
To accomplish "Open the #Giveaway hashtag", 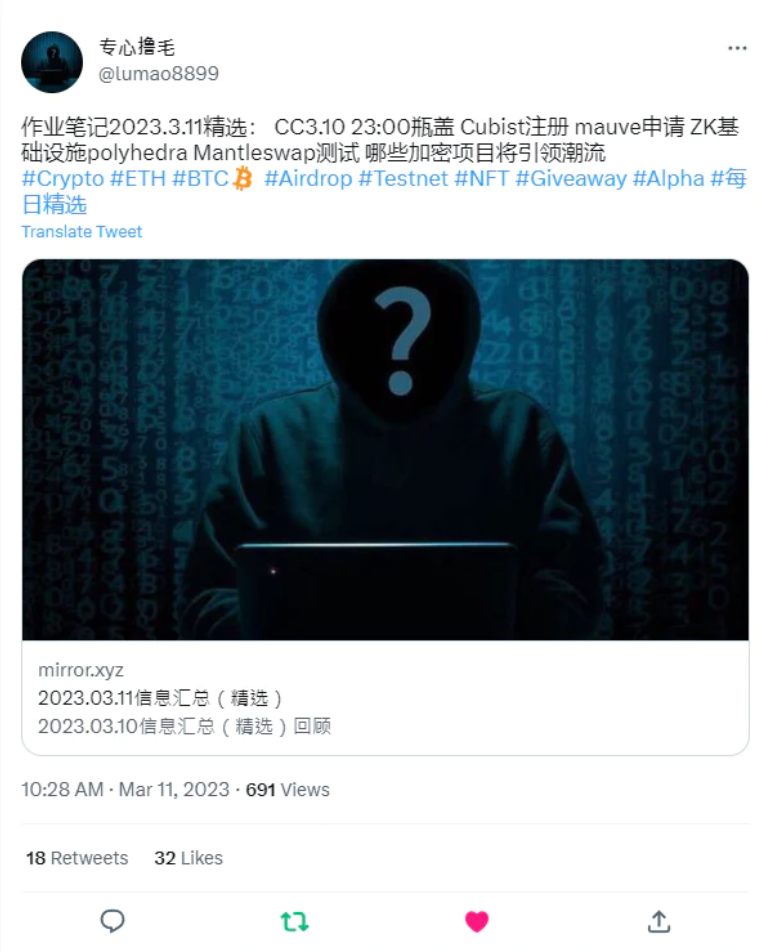I will [x=571, y=178].
